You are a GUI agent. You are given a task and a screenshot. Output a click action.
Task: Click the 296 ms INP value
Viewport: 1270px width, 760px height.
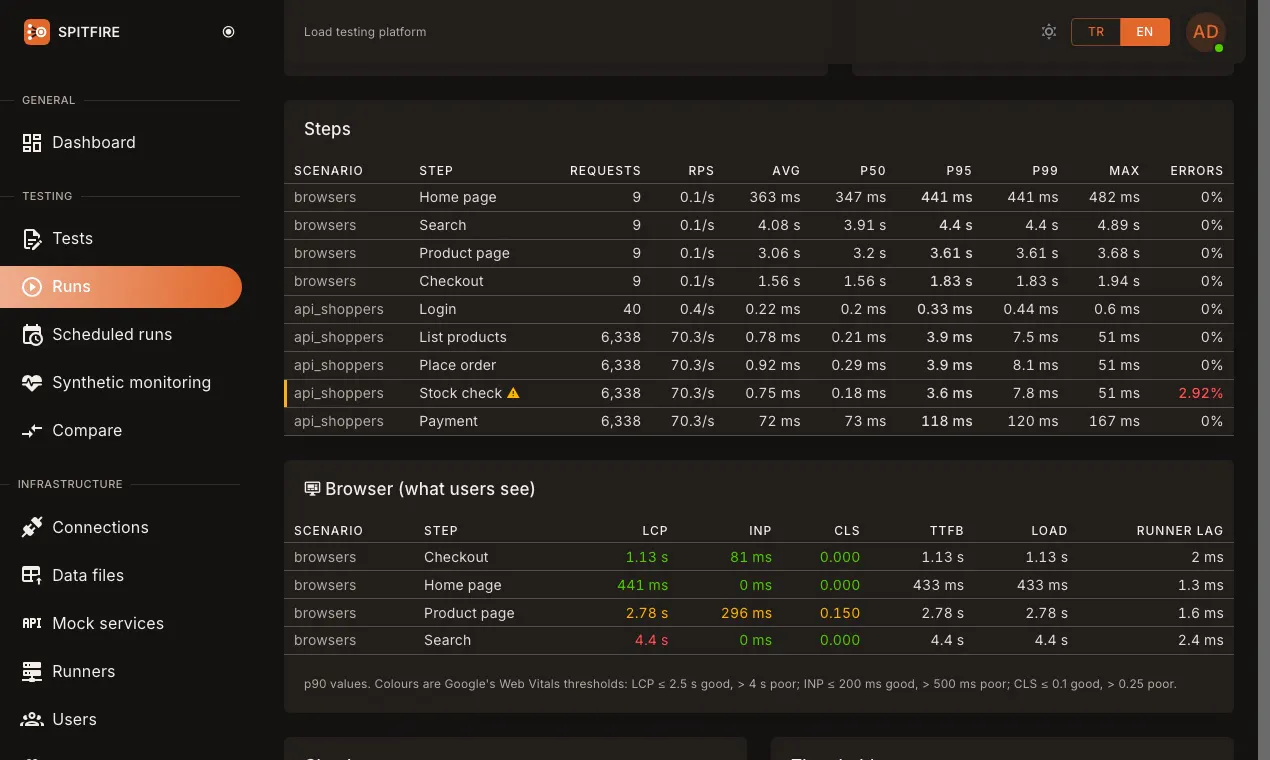pos(746,613)
